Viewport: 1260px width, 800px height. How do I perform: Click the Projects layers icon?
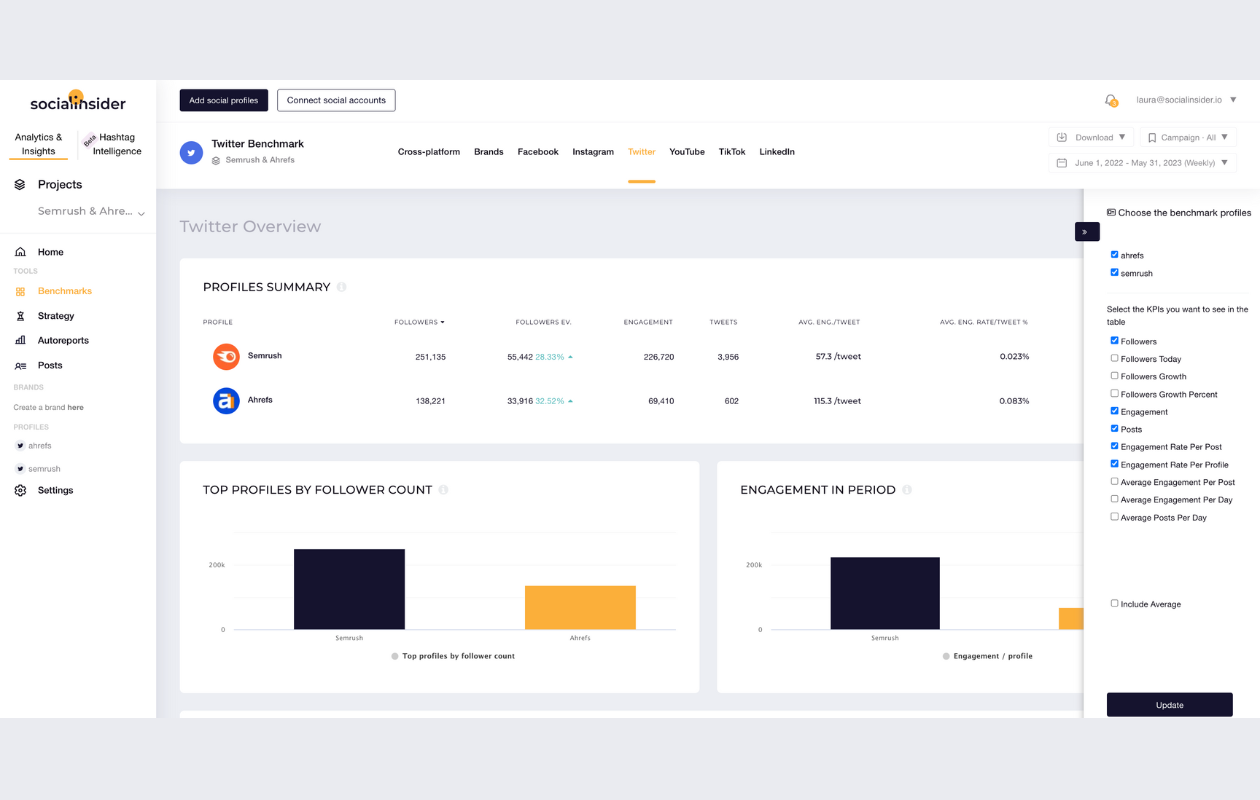(x=20, y=184)
